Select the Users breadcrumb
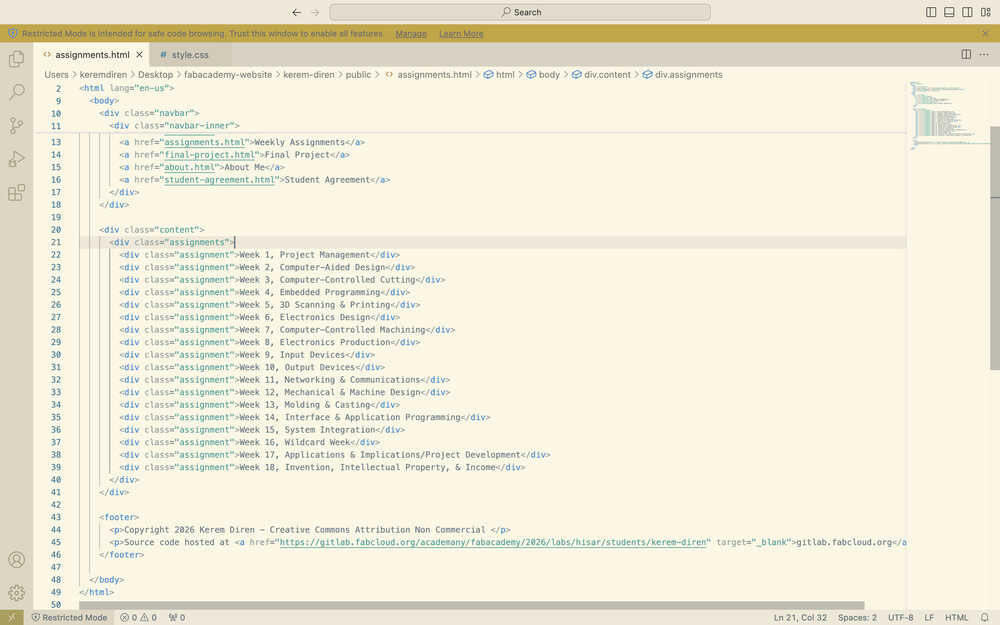The width and height of the screenshot is (1000, 625). [56, 75]
